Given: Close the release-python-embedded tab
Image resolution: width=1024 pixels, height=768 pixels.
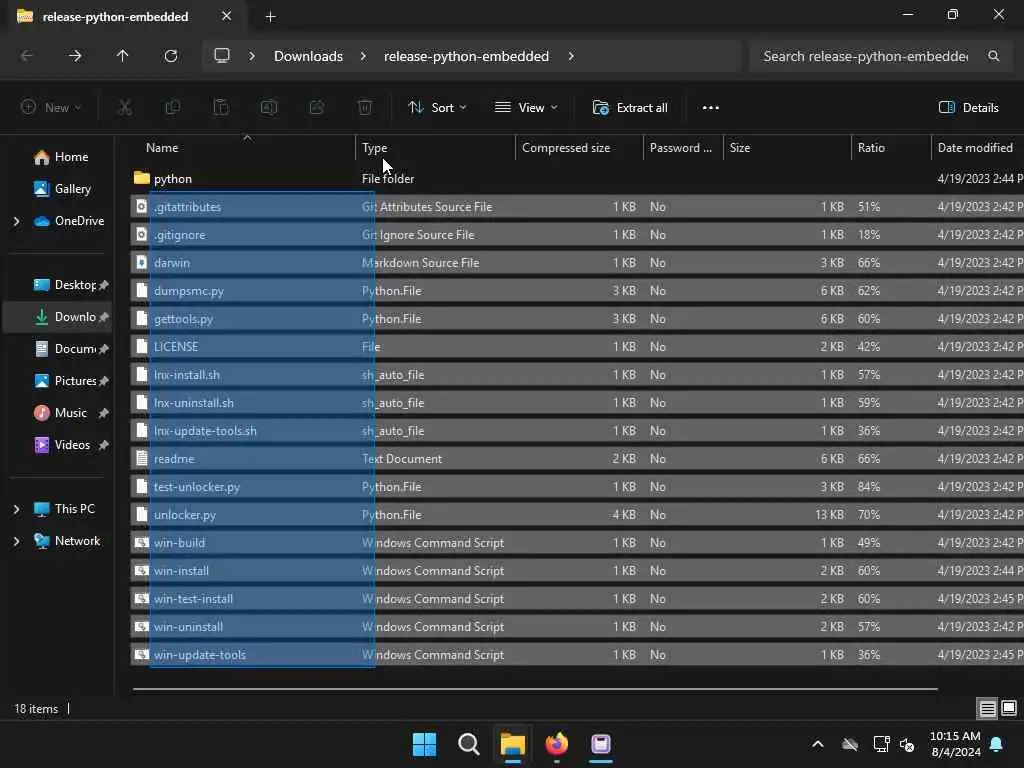Looking at the screenshot, I should (x=227, y=16).
